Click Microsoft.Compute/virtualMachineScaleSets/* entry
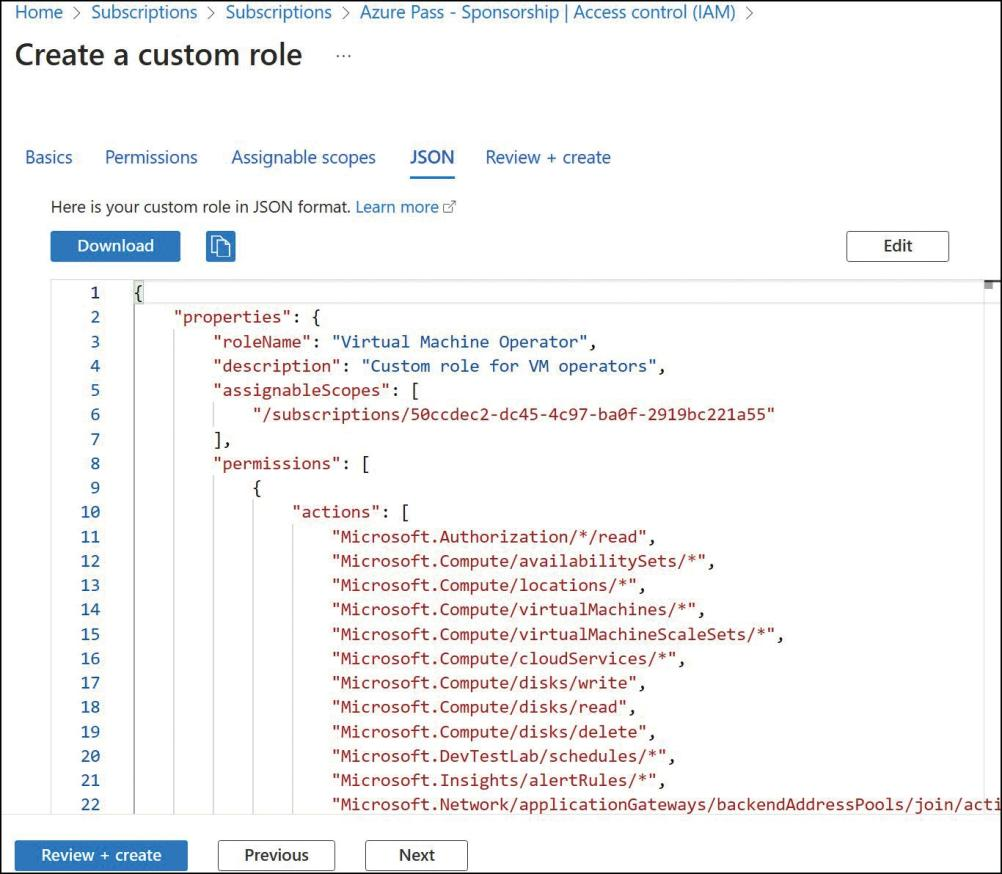The width and height of the screenshot is (1002, 874). [x=553, y=634]
